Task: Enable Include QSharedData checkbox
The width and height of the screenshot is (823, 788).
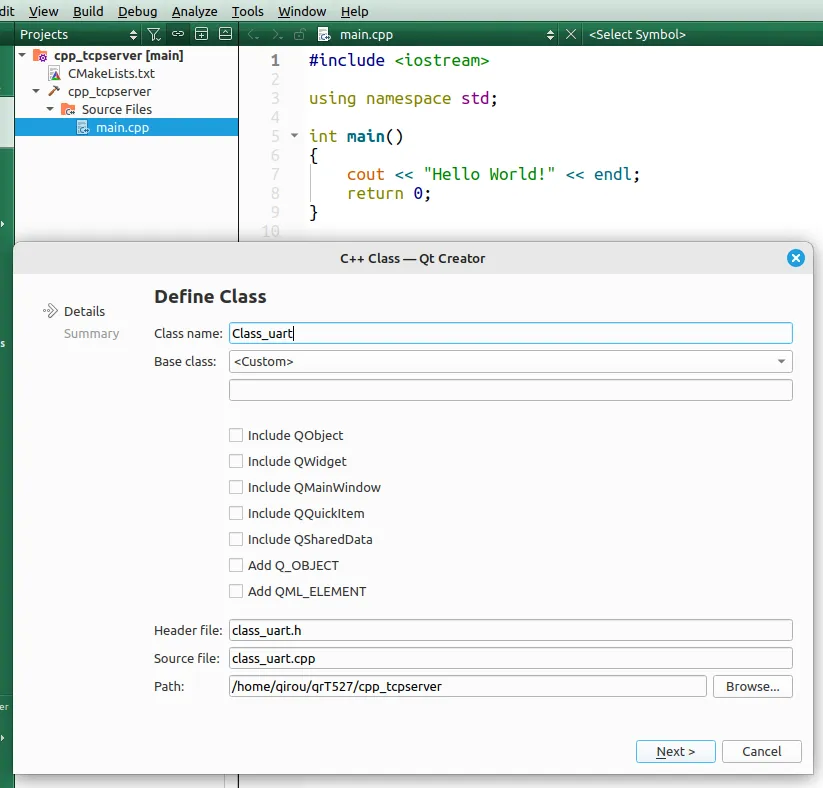Action: (236, 539)
